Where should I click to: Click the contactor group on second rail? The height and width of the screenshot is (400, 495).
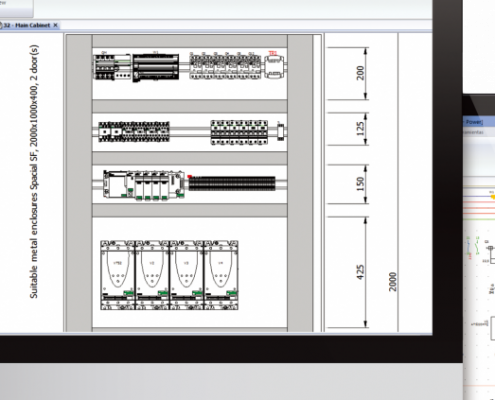point(134,132)
